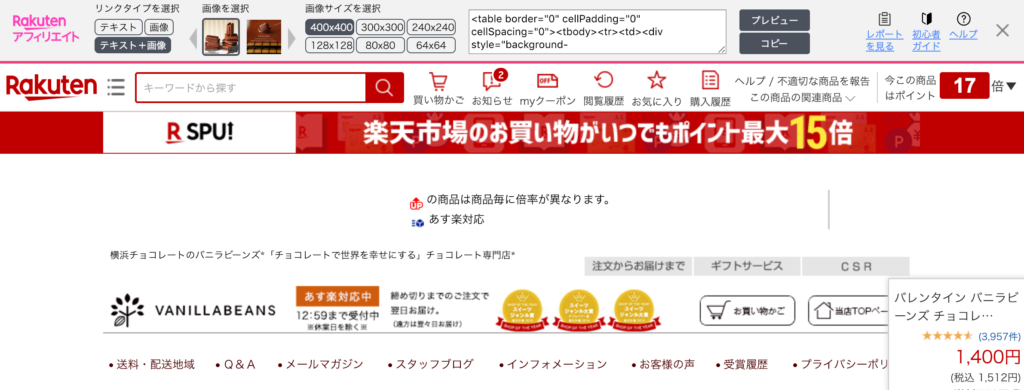Set image size to 64x64

[x=432, y=45]
